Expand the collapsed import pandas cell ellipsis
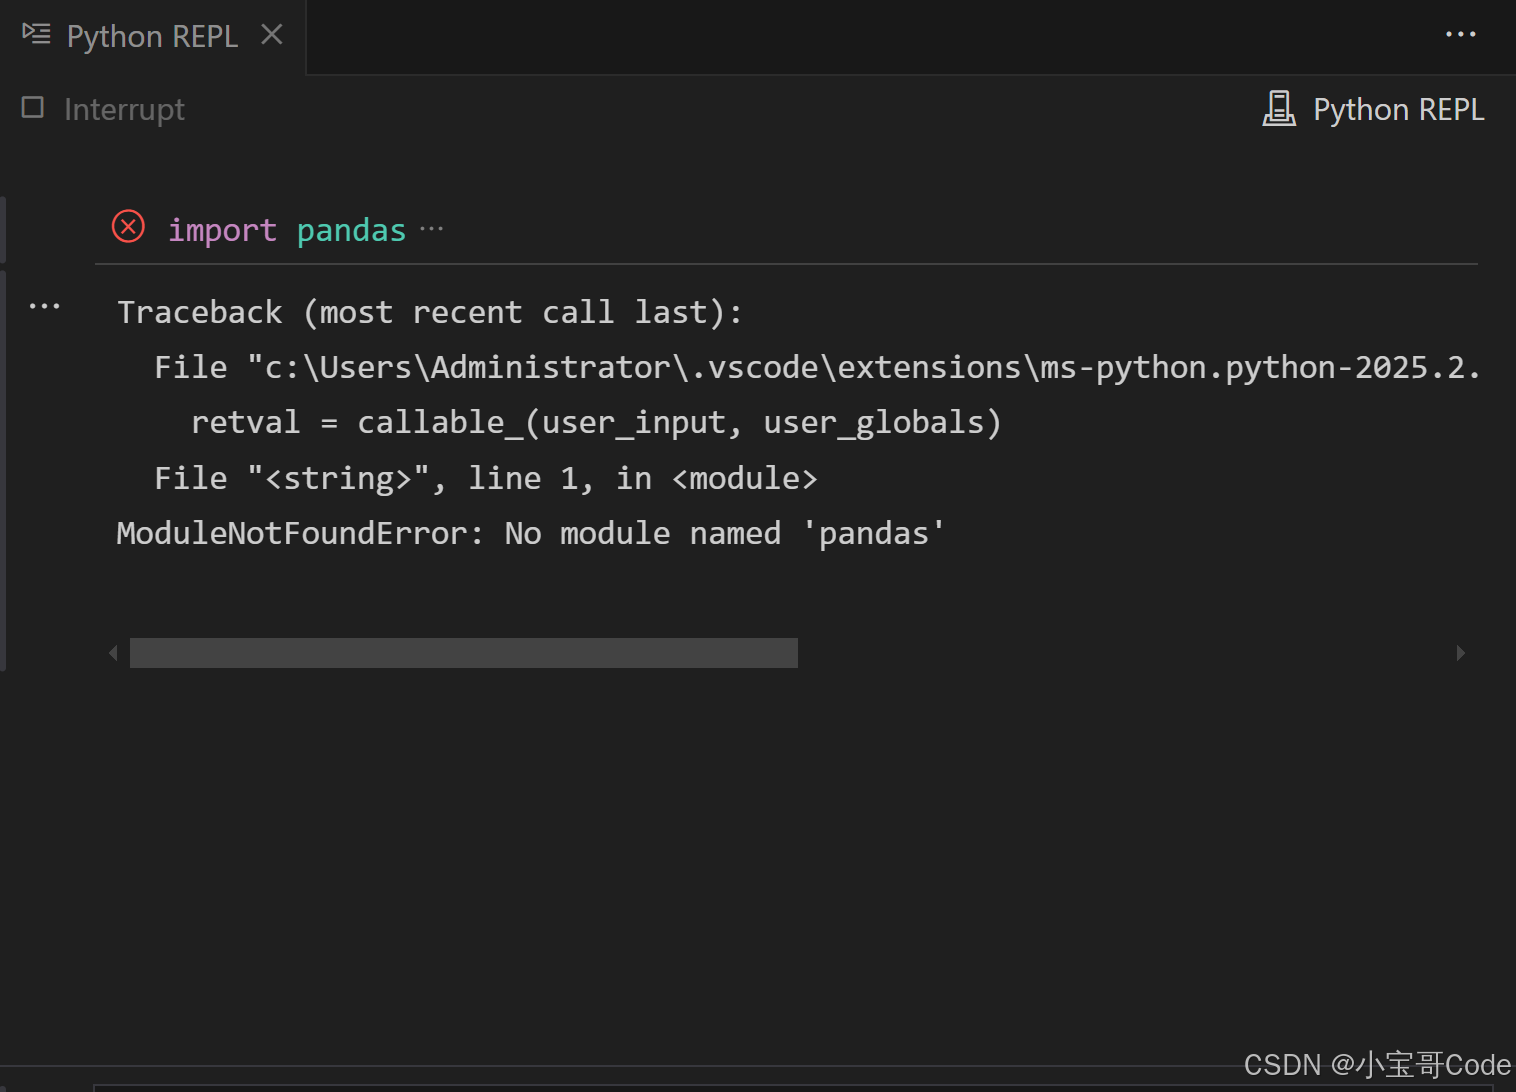1516x1092 pixels. pos(432,229)
